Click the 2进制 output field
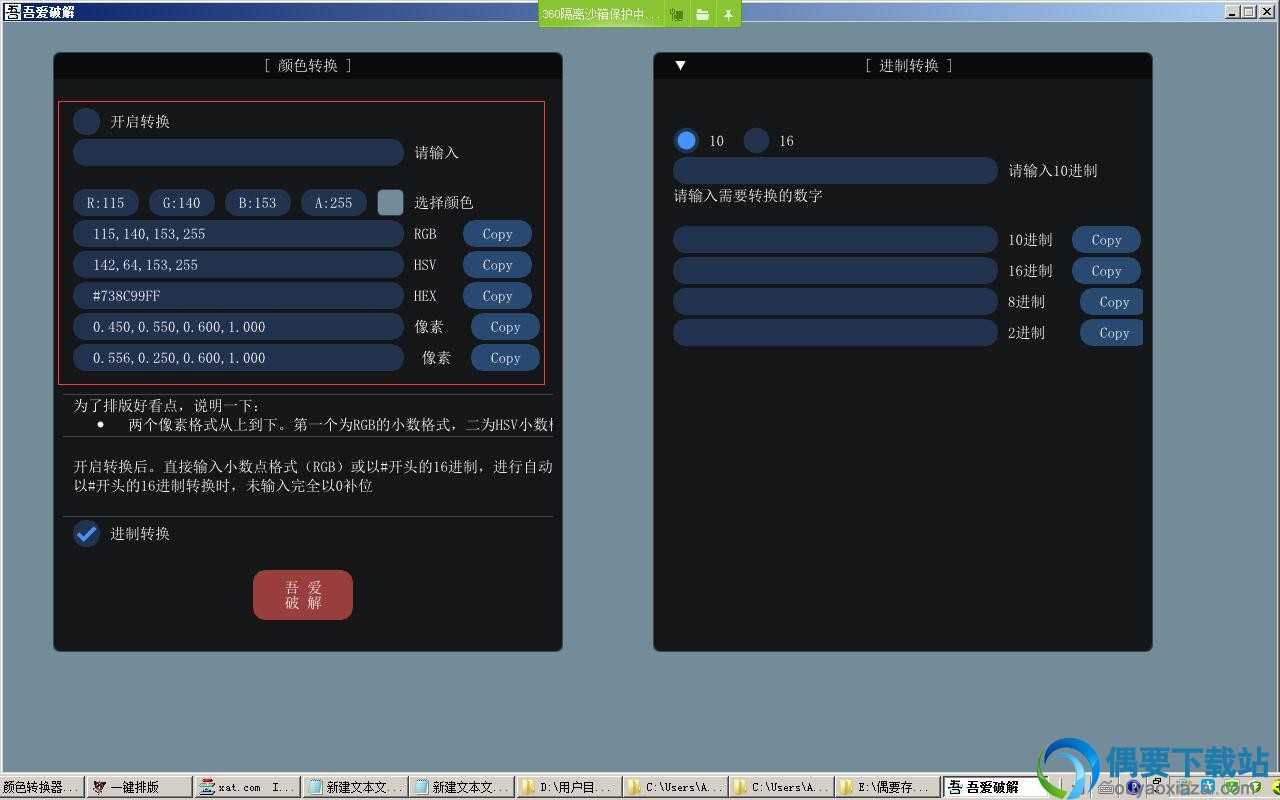This screenshot has width=1280, height=800. coord(835,333)
